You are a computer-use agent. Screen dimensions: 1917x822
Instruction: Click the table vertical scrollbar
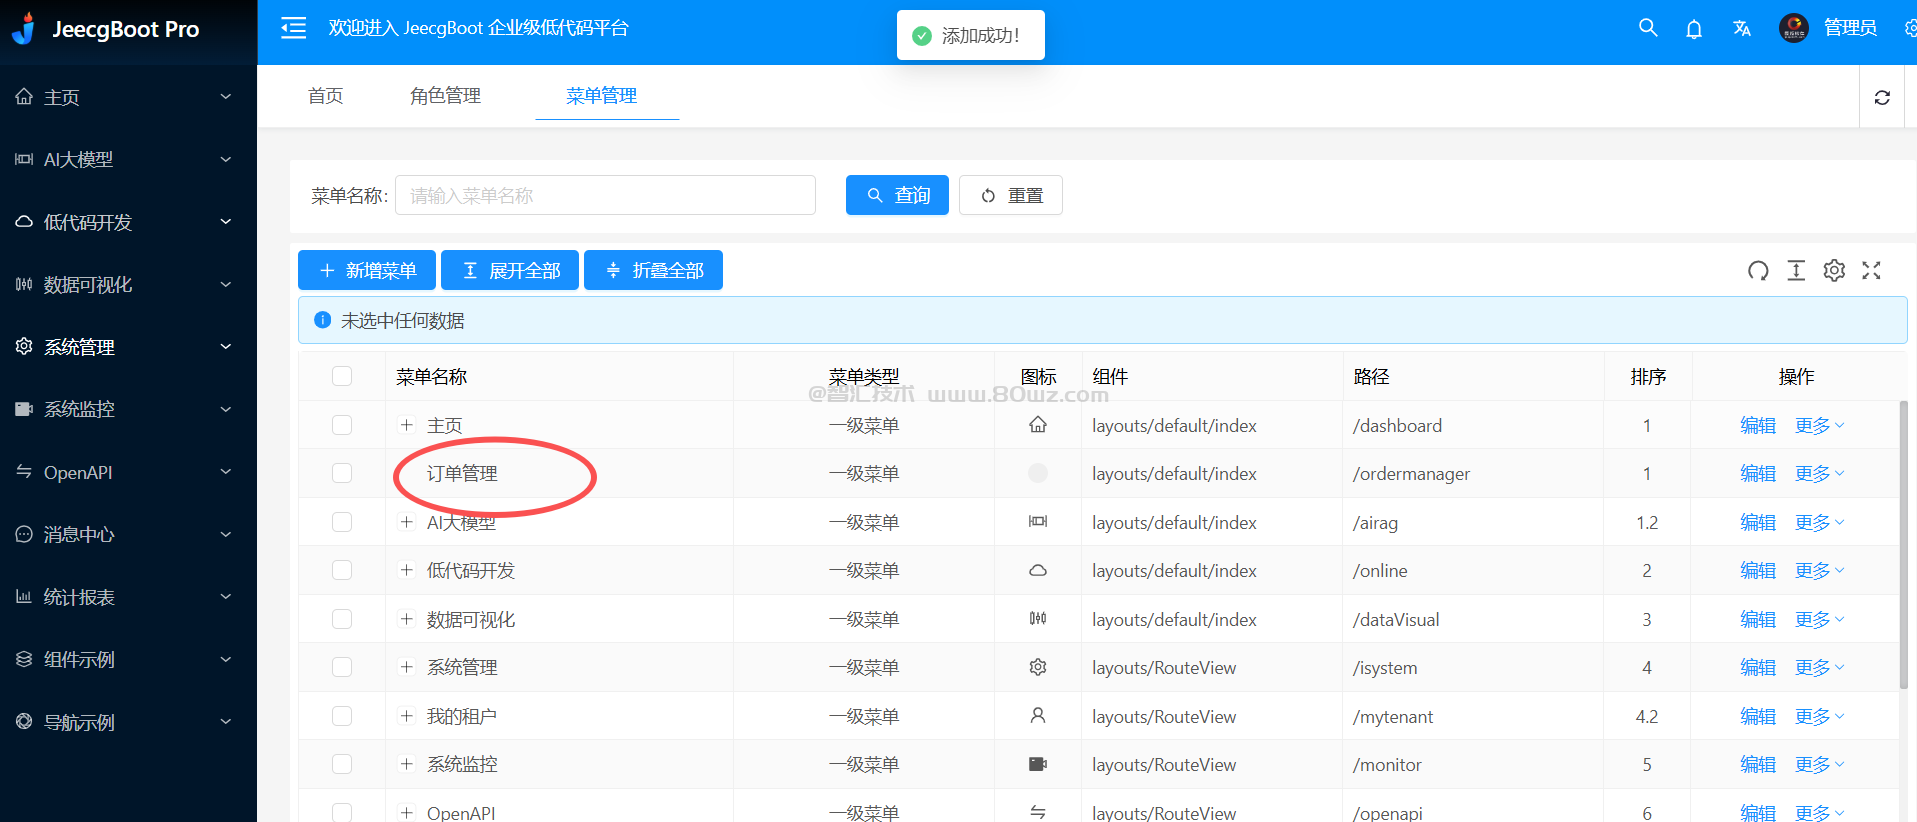click(1903, 545)
